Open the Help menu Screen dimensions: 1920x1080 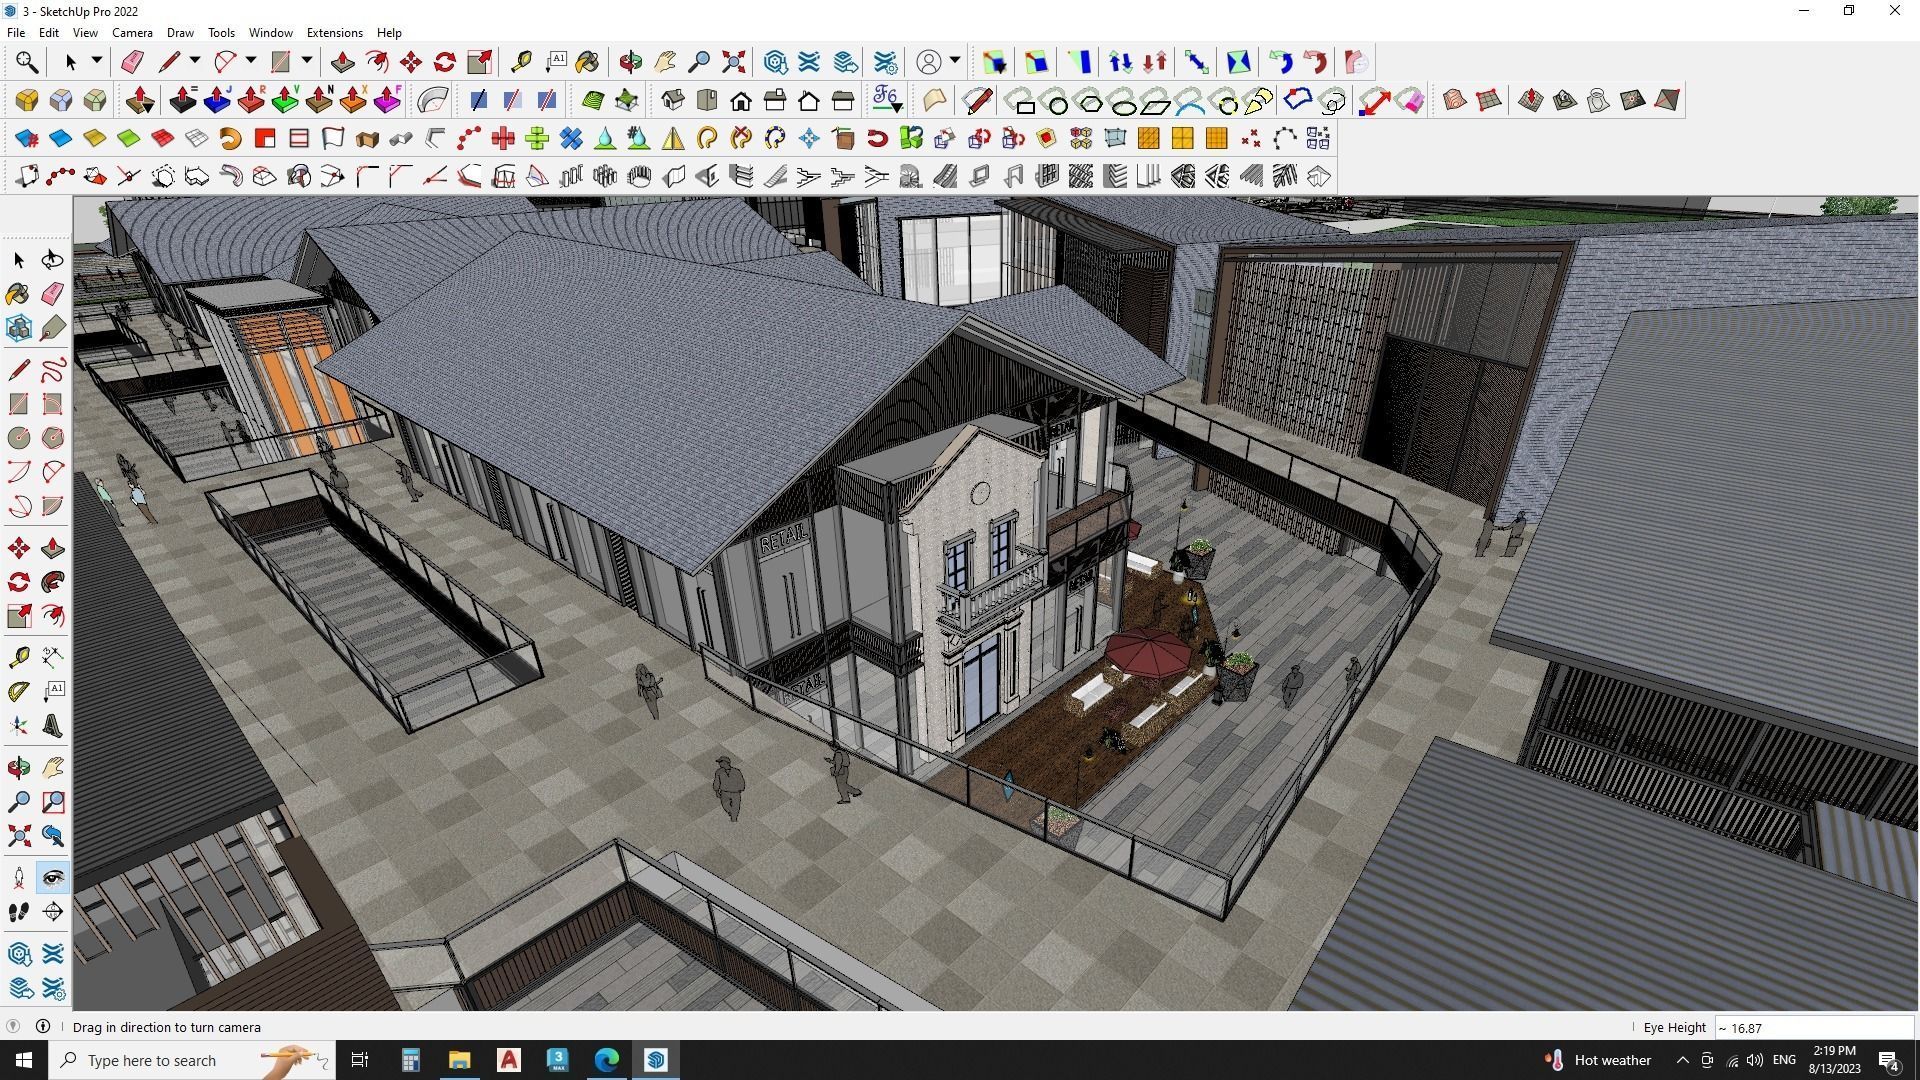pos(389,33)
